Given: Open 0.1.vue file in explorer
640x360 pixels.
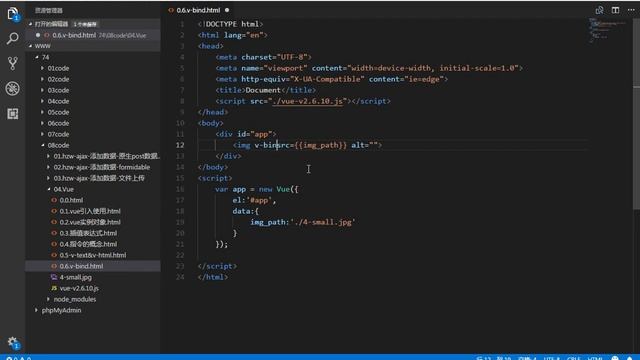Looking at the screenshot, I should (x=93, y=211).
